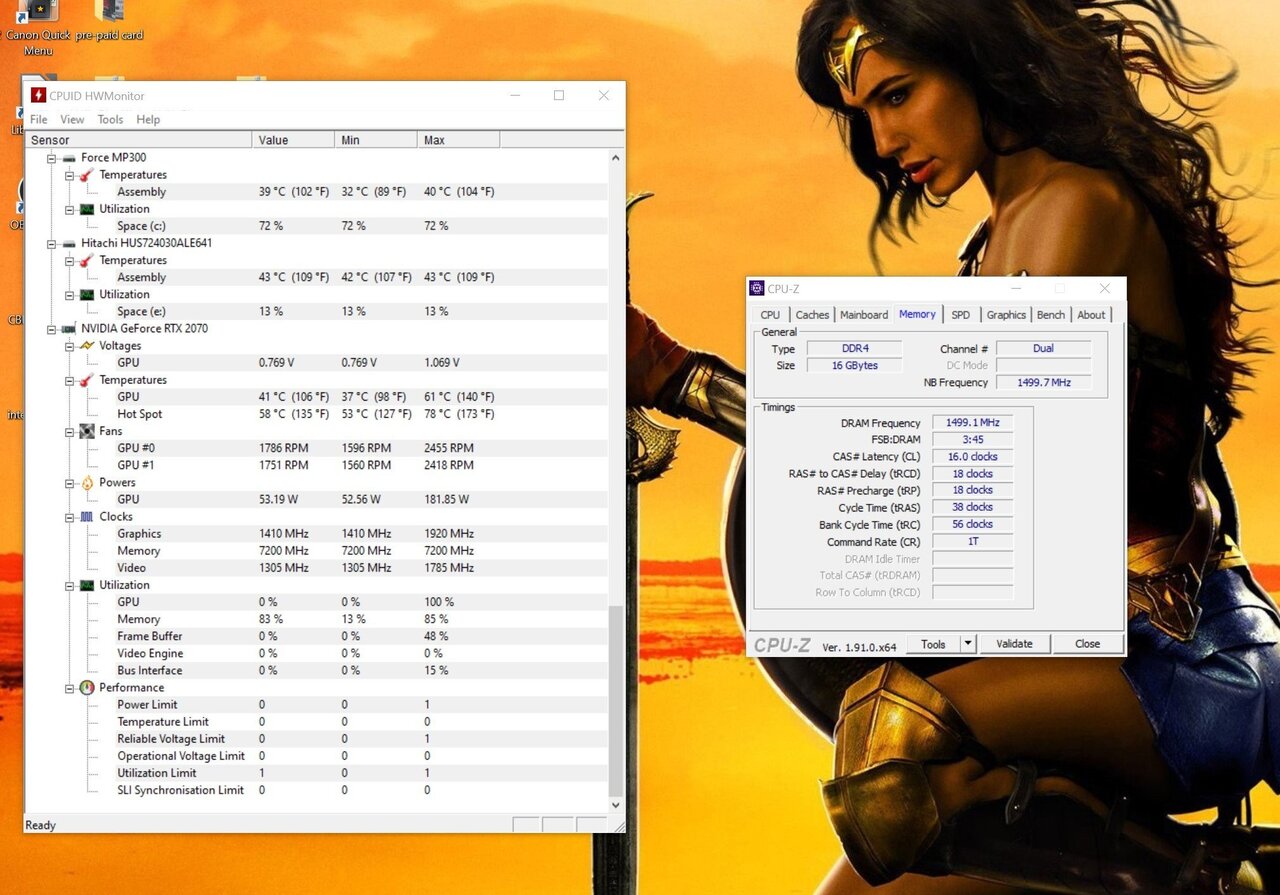Collapse the Force MP300 Temperatures branch
1280x895 pixels.
[68, 174]
